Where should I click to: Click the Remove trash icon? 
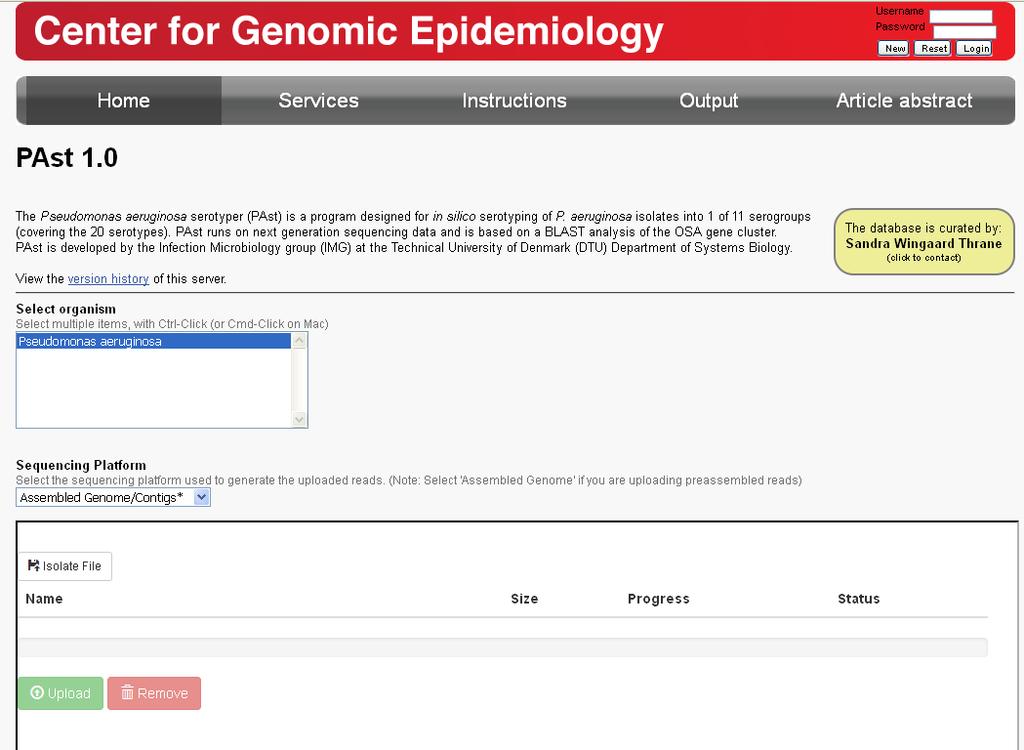click(x=127, y=692)
